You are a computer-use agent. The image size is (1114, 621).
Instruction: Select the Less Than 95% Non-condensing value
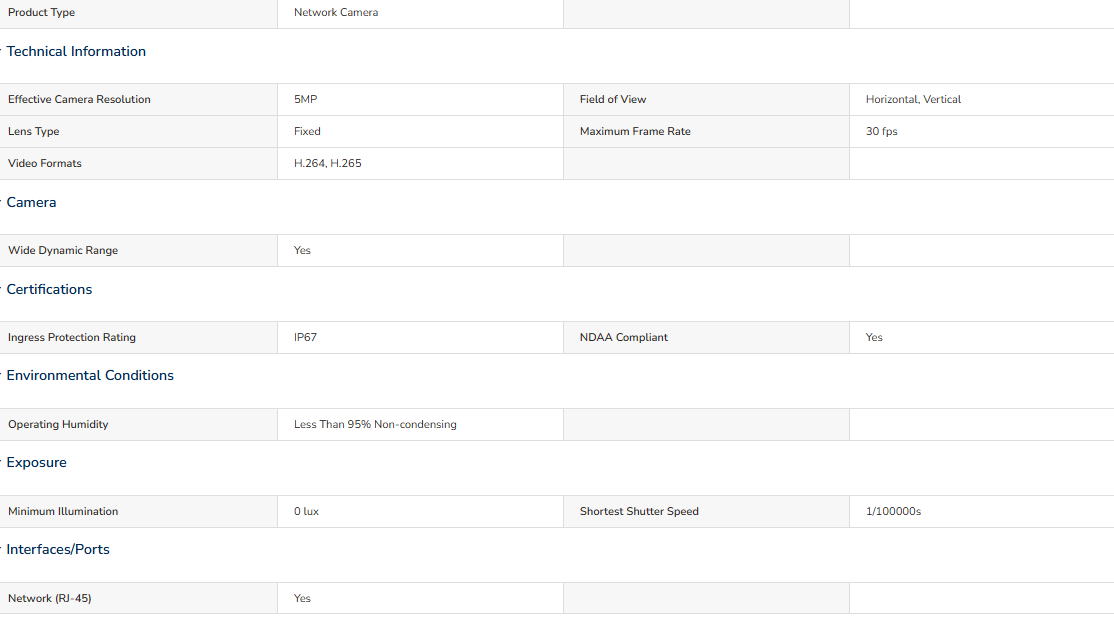[375, 424]
